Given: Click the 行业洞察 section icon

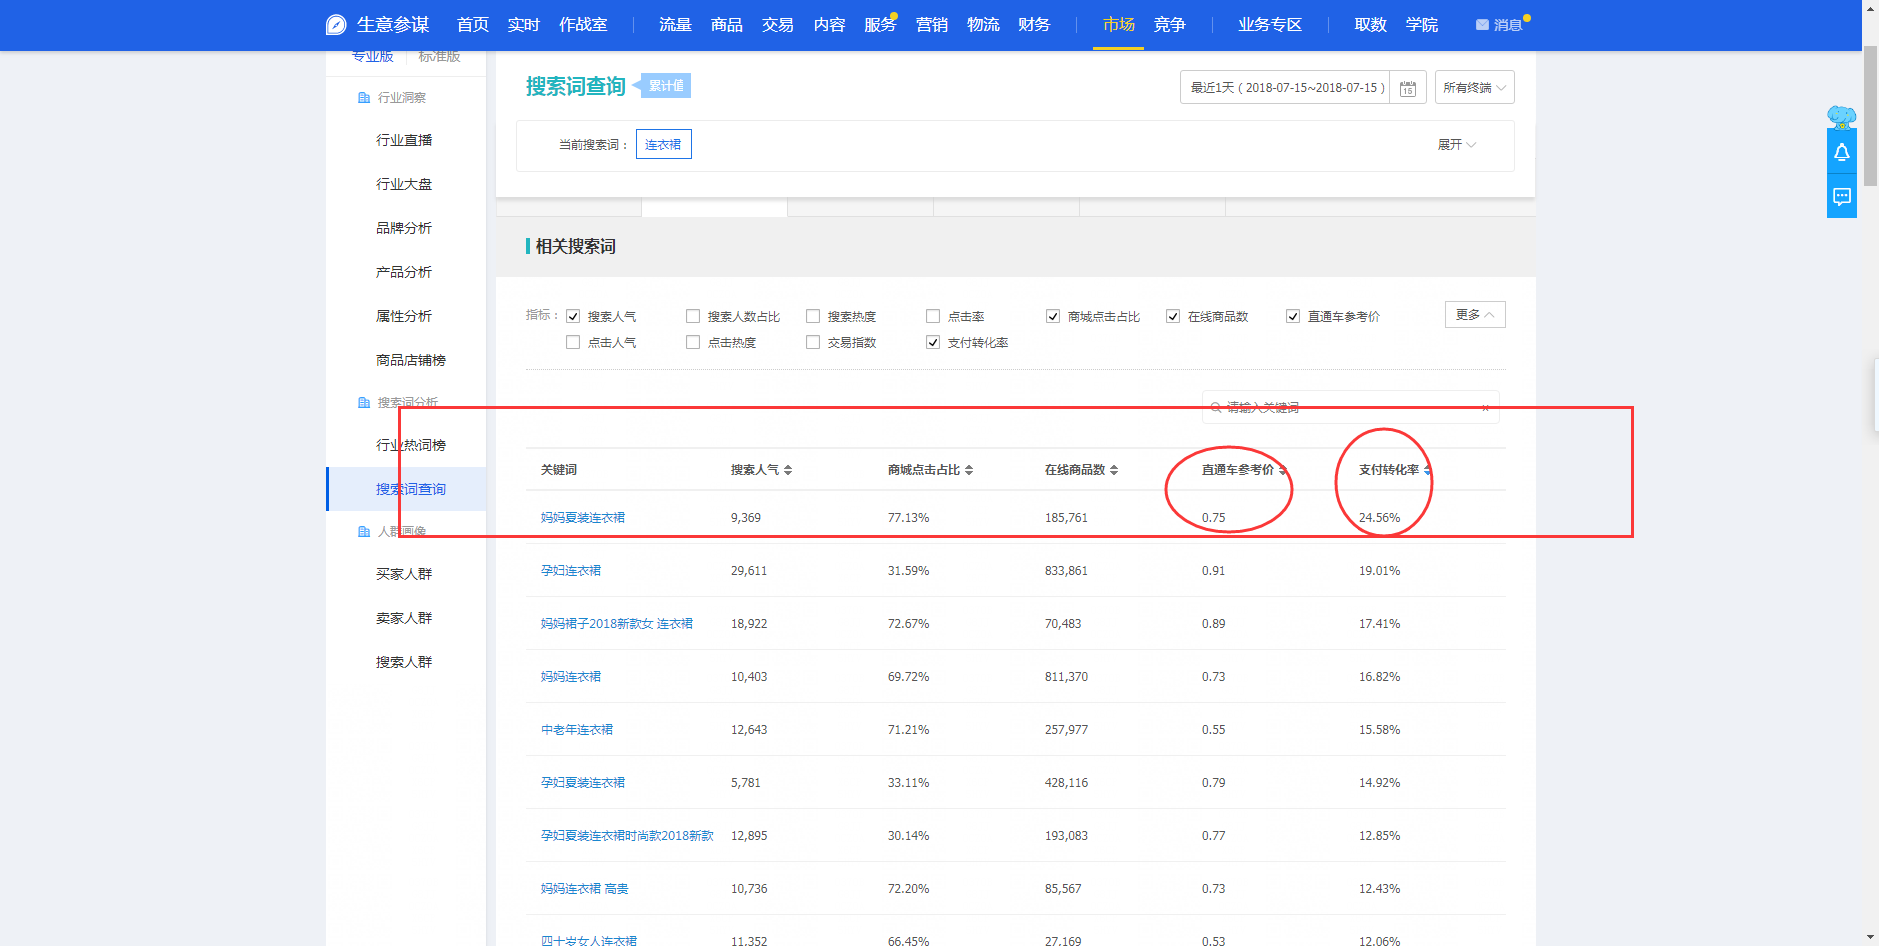Looking at the screenshot, I should pos(364,98).
